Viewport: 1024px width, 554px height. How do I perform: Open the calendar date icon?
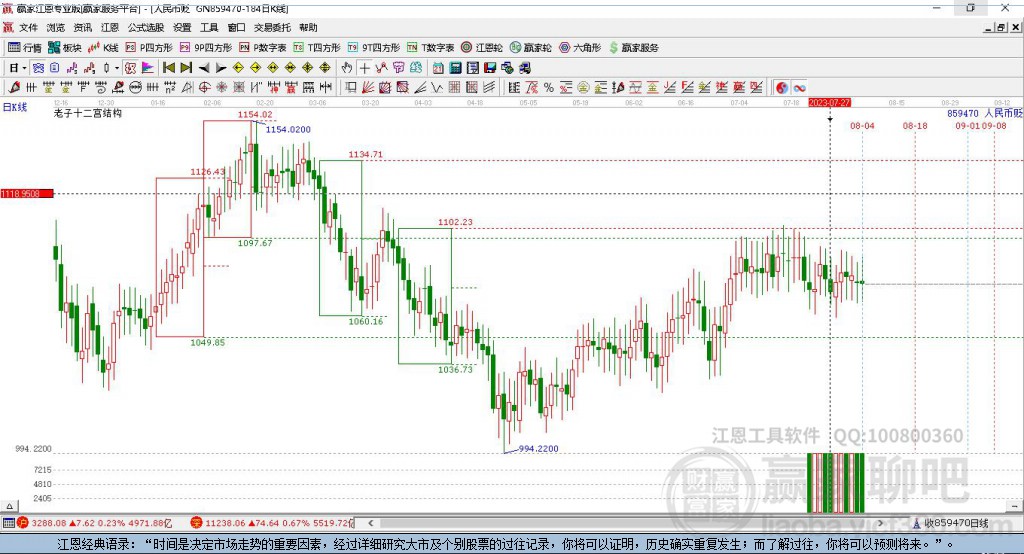coord(438,68)
